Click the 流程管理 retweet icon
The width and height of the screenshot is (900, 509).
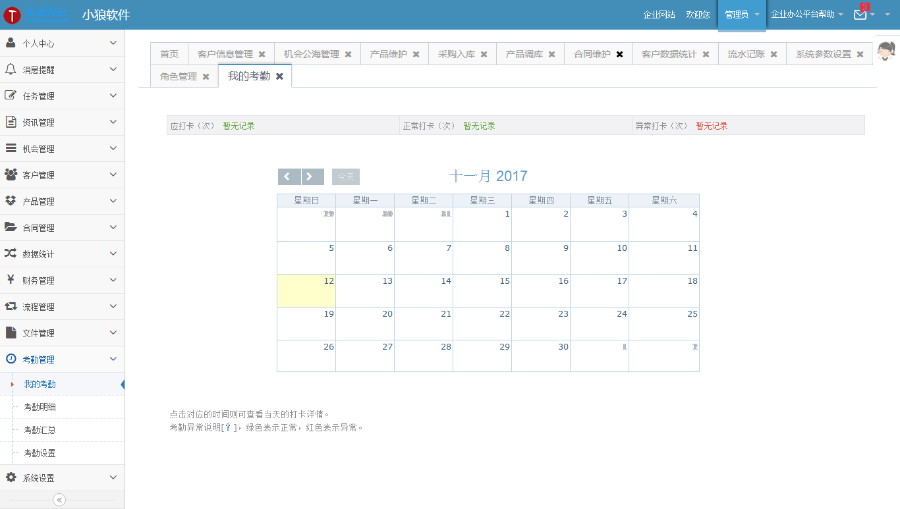tap(10, 306)
